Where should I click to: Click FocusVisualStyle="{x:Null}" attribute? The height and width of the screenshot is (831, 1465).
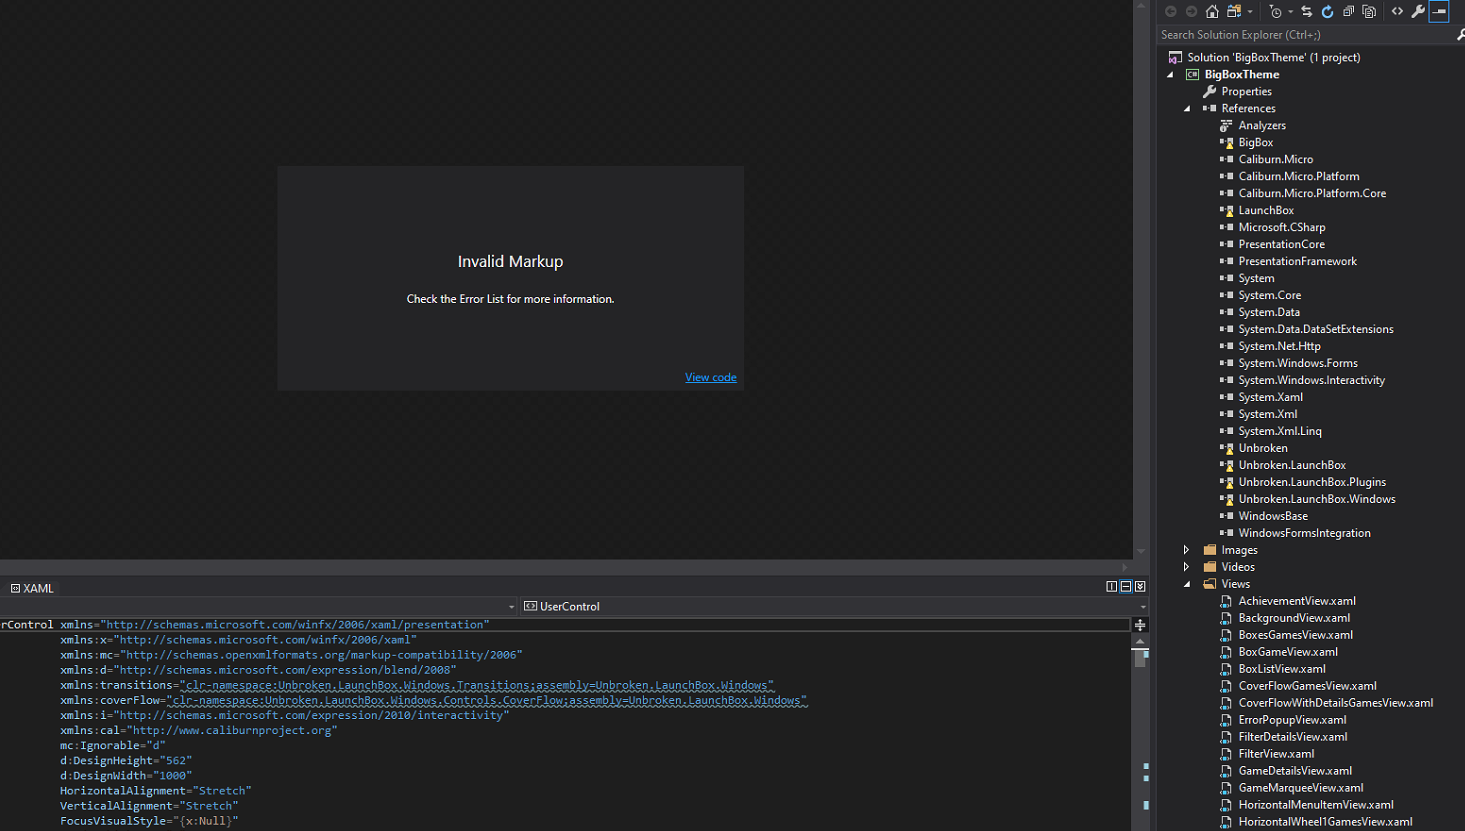pos(149,821)
